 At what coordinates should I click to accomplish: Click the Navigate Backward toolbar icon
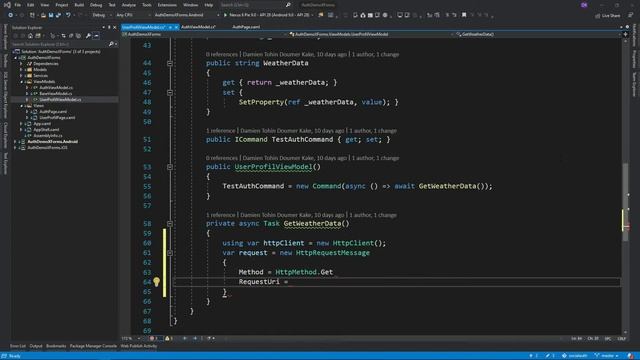(x=11, y=15)
